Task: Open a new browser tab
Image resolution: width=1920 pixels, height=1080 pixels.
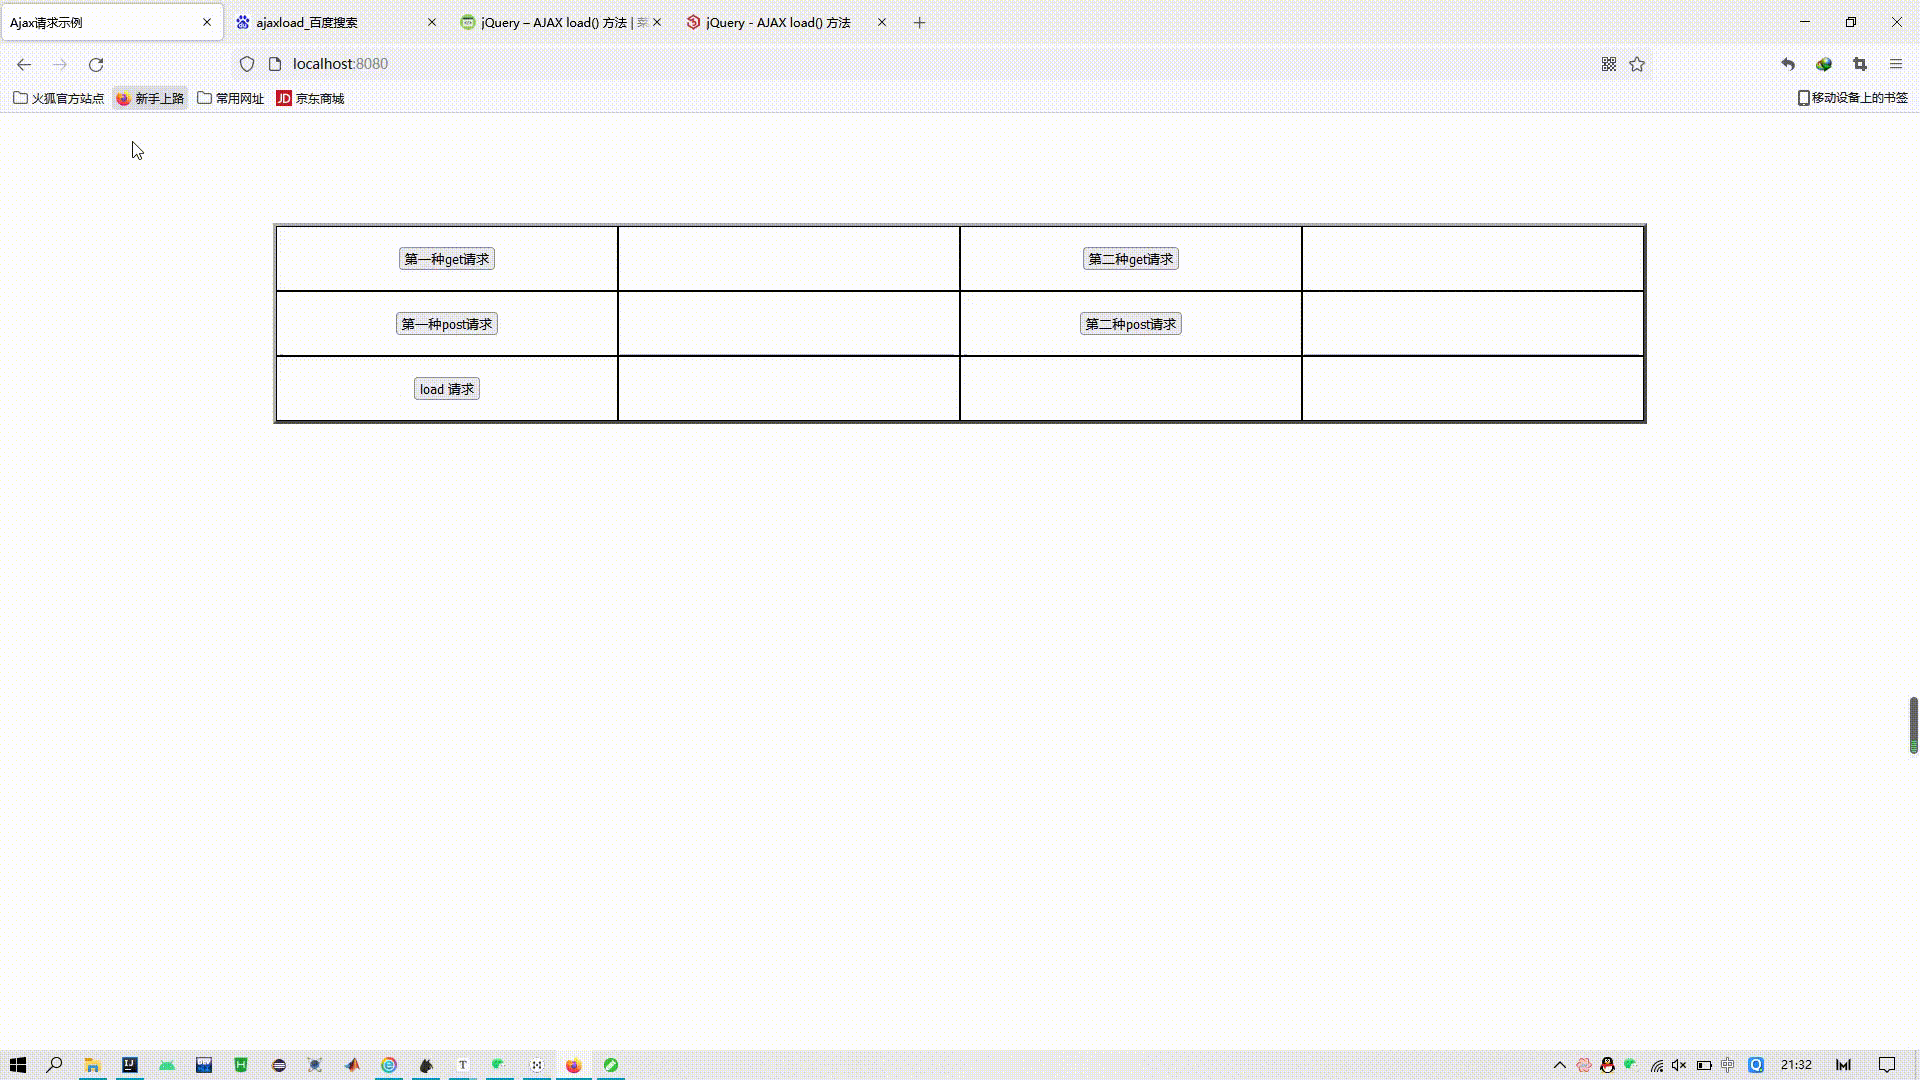Action: [x=920, y=22]
